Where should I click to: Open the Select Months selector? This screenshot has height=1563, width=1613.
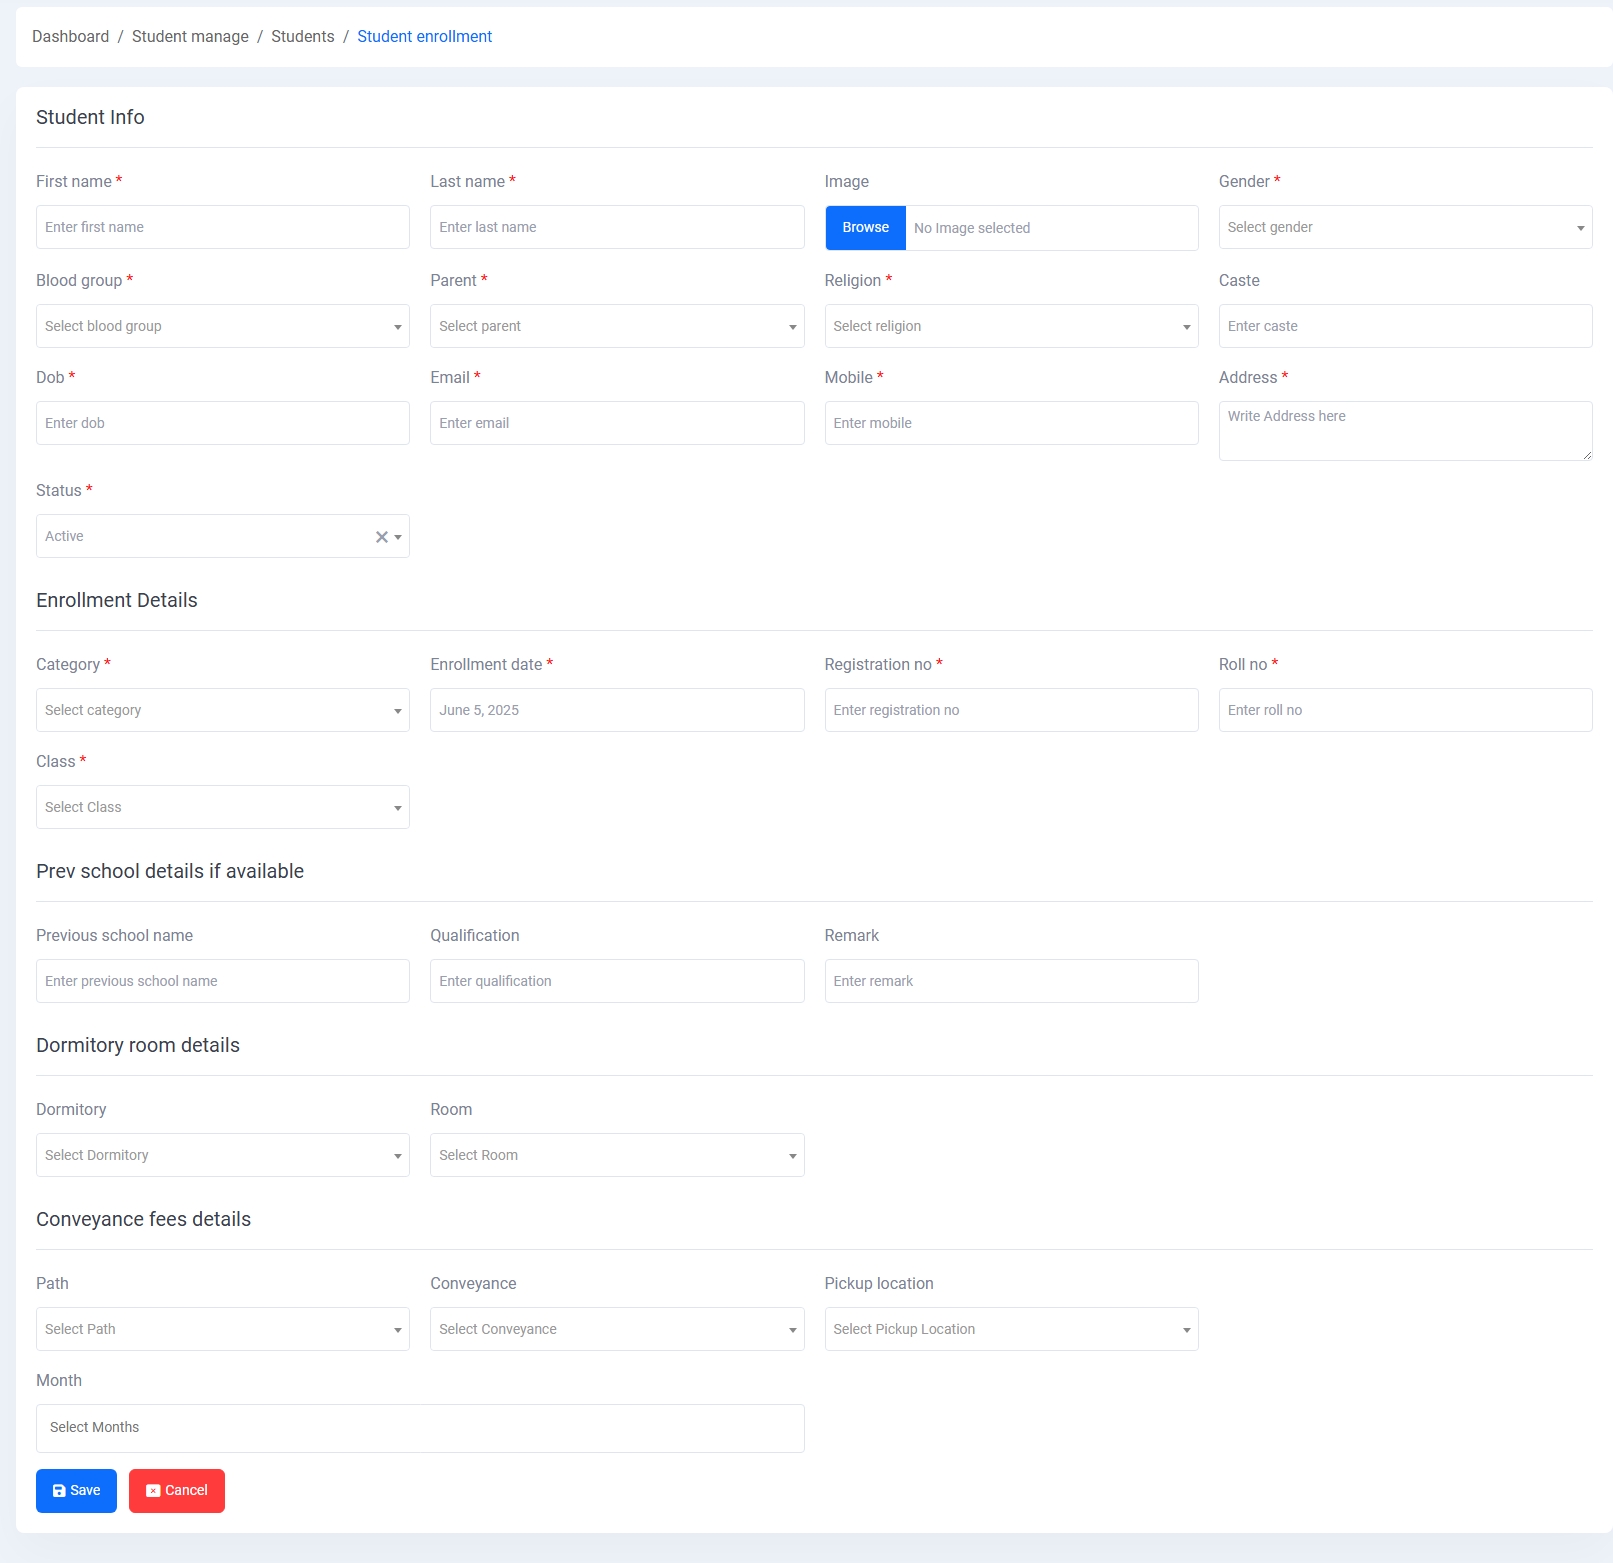tap(420, 1428)
